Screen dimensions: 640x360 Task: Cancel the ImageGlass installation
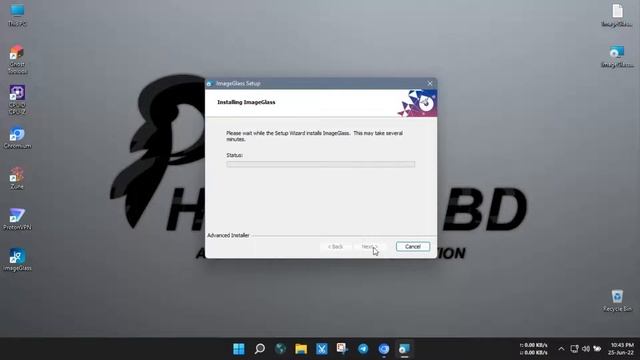click(413, 247)
